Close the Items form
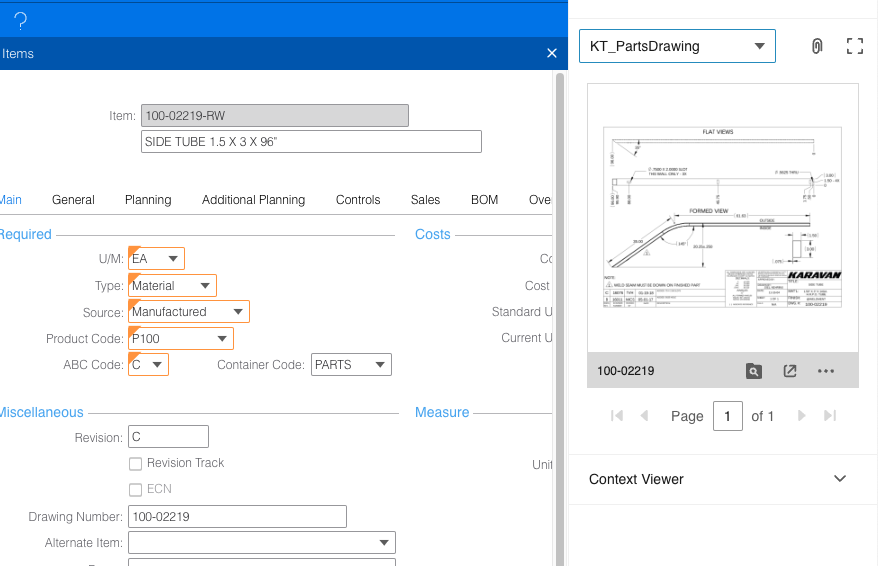The image size is (878, 566). pos(552,53)
